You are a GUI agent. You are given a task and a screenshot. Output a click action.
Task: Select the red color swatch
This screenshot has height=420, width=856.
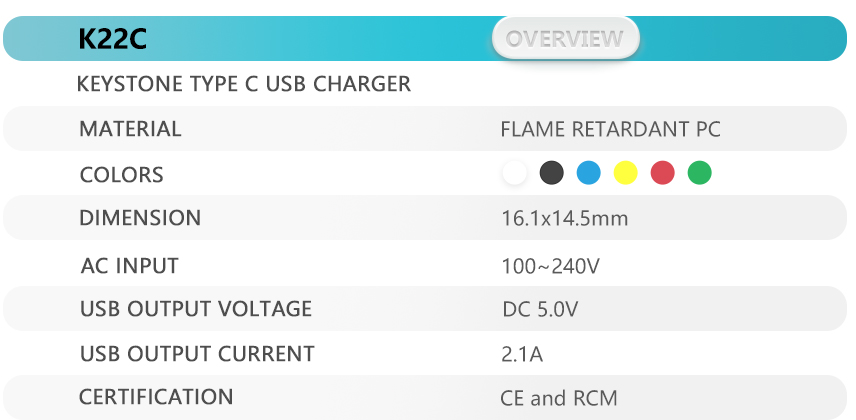(662, 173)
